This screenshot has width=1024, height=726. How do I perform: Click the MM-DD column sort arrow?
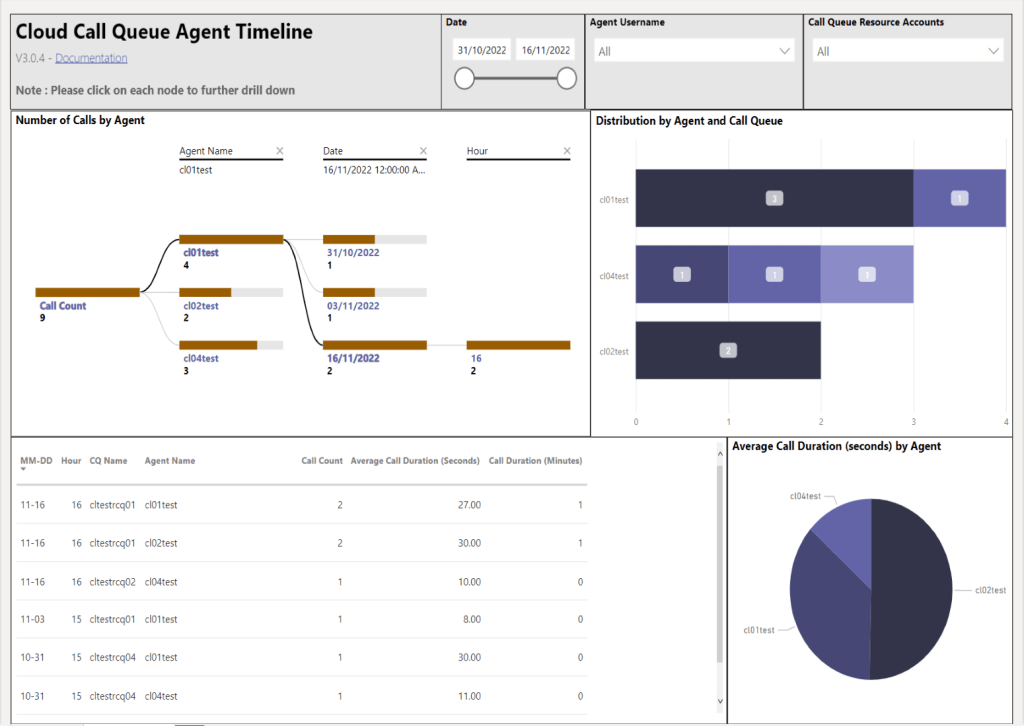point(24,469)
